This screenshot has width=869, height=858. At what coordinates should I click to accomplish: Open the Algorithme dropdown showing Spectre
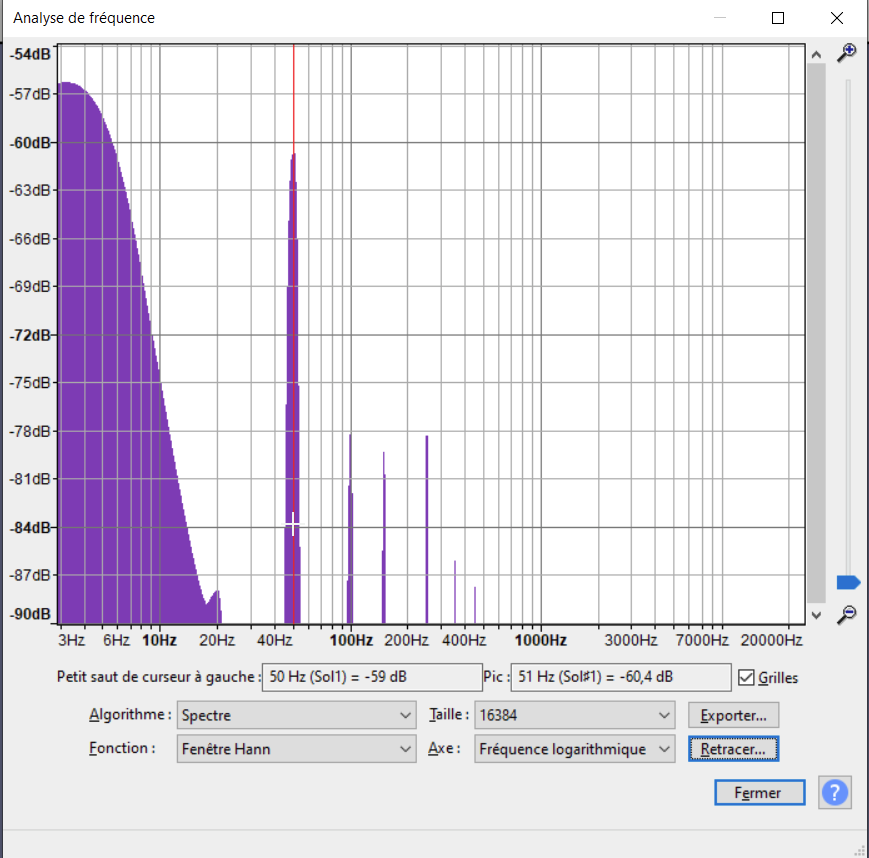[296, 715]
